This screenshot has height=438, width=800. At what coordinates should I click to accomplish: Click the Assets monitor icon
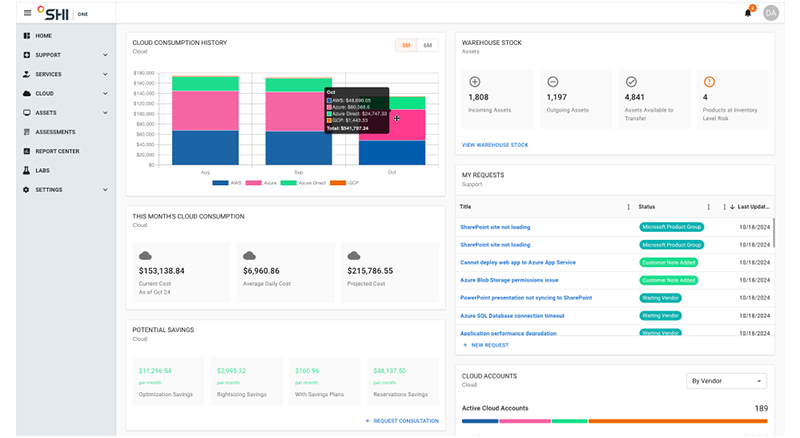click(x=27, y=113)
